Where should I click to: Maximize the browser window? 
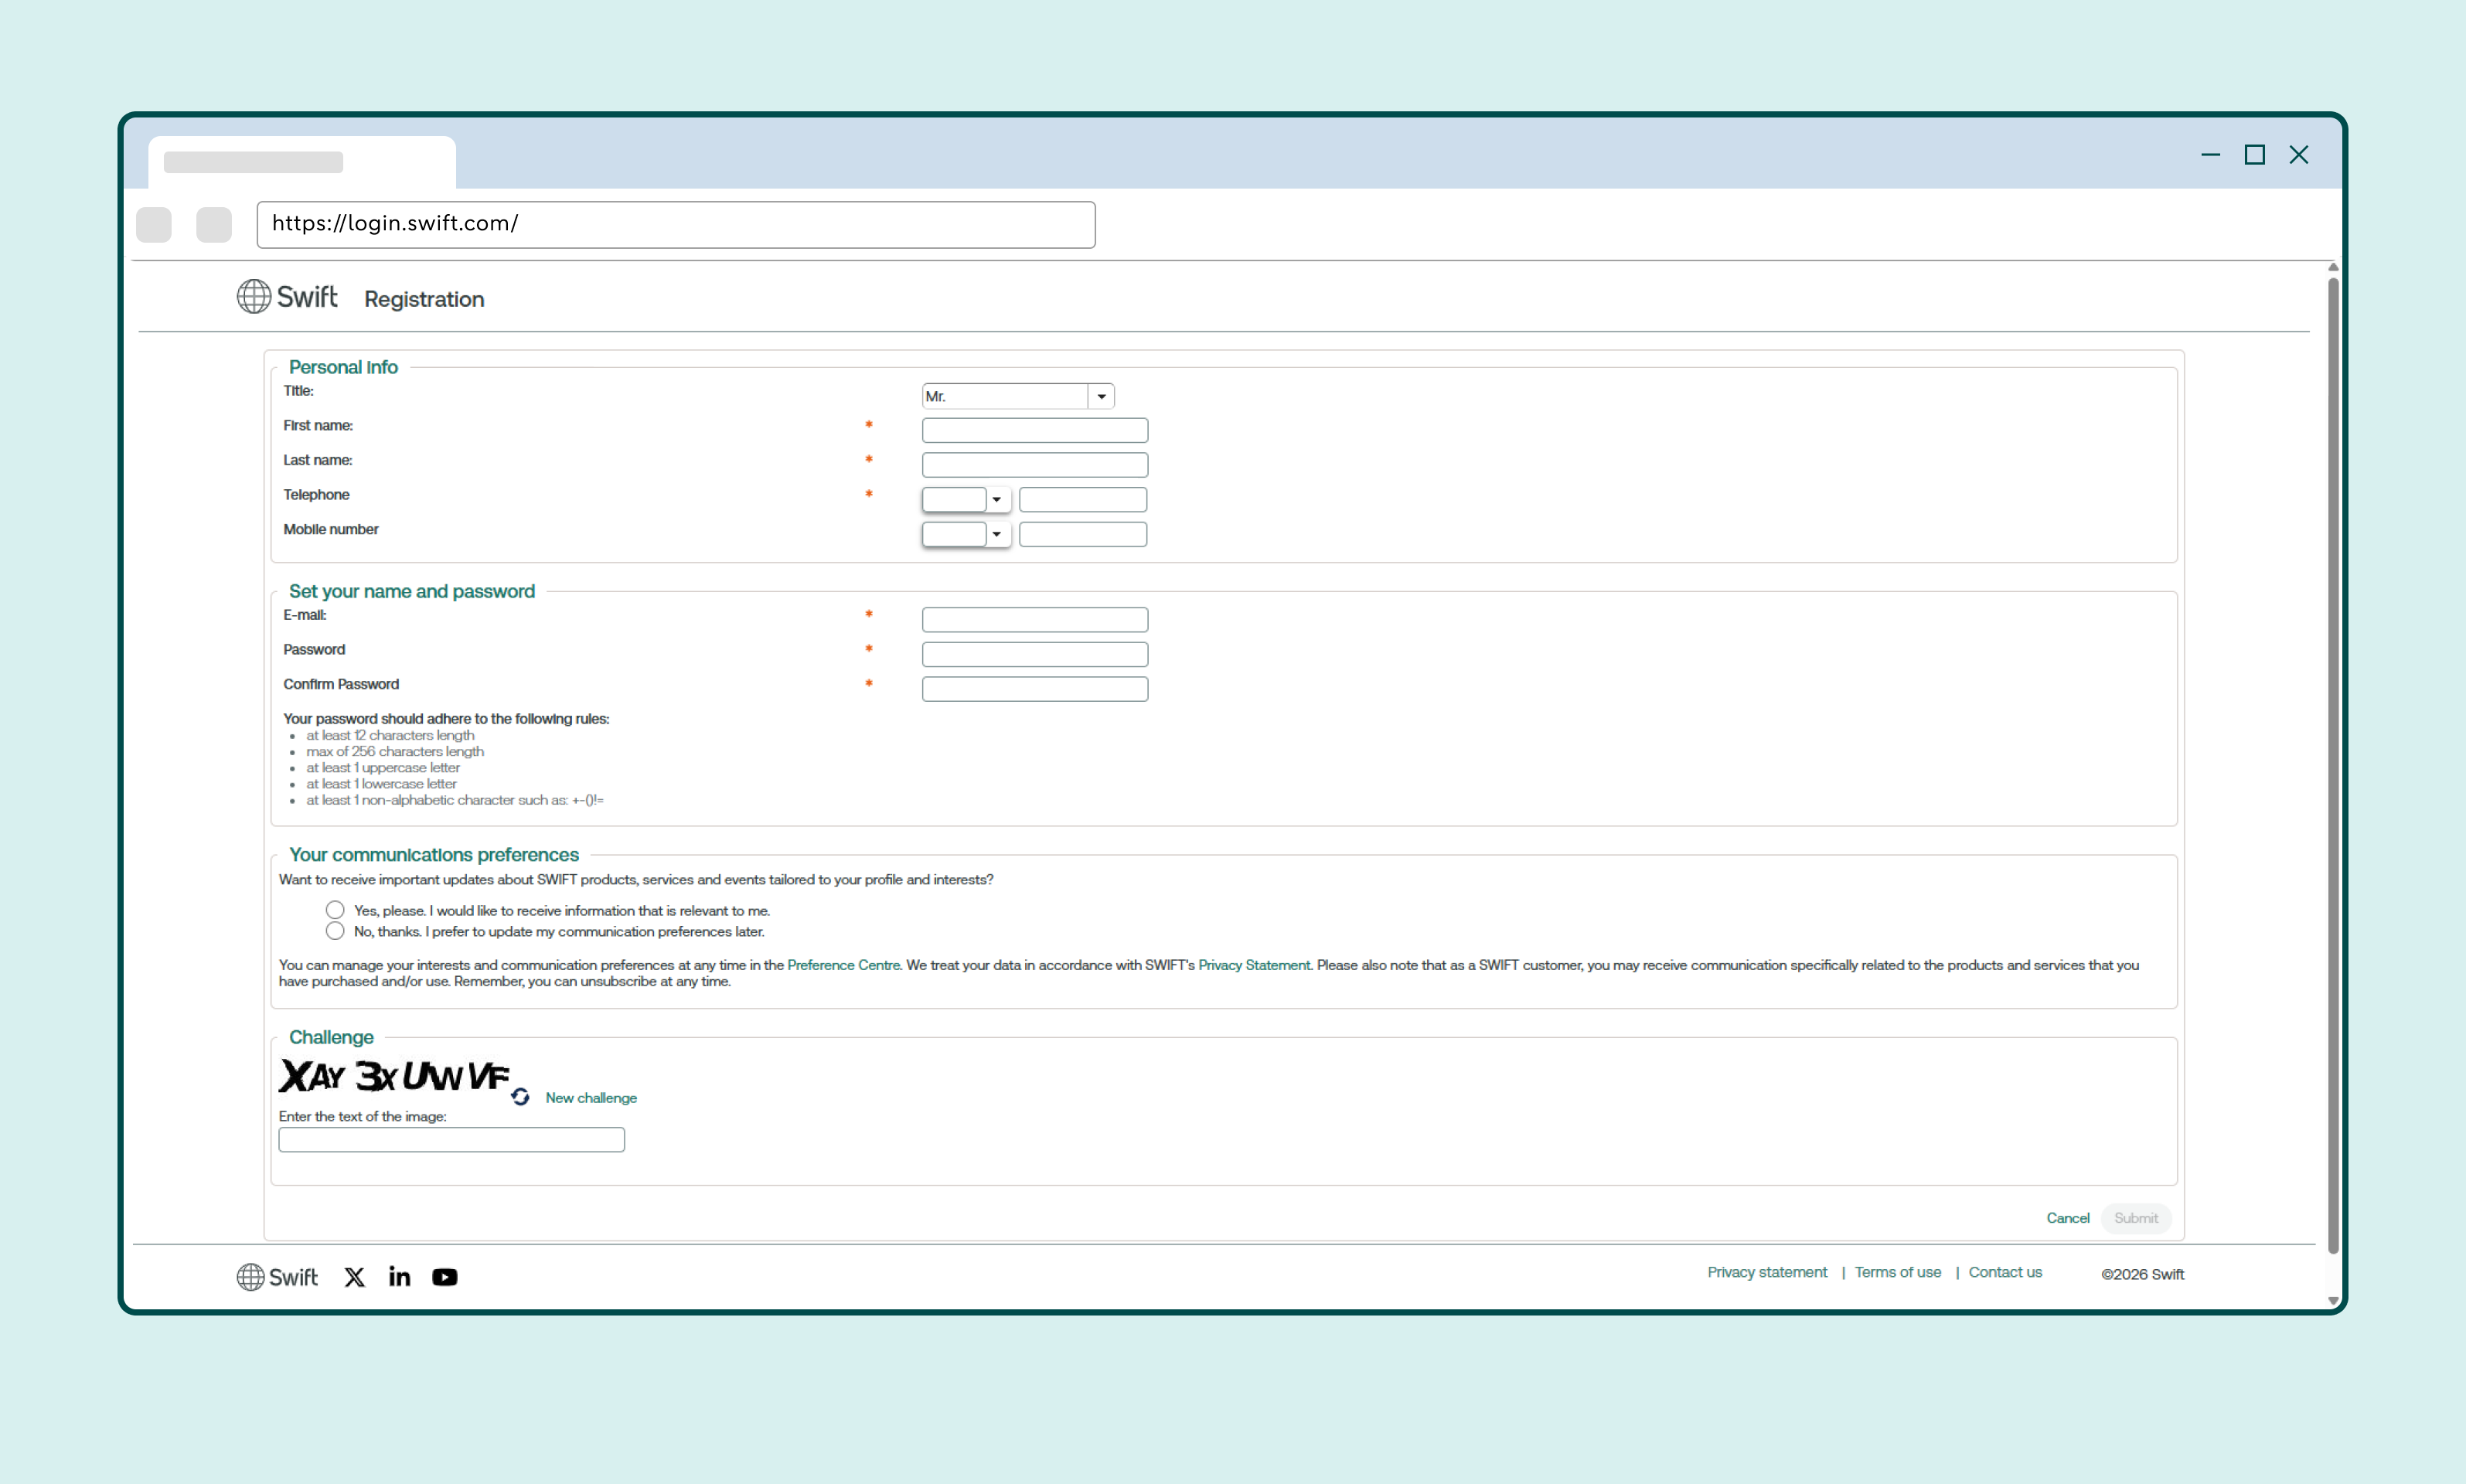point(2255,155)
